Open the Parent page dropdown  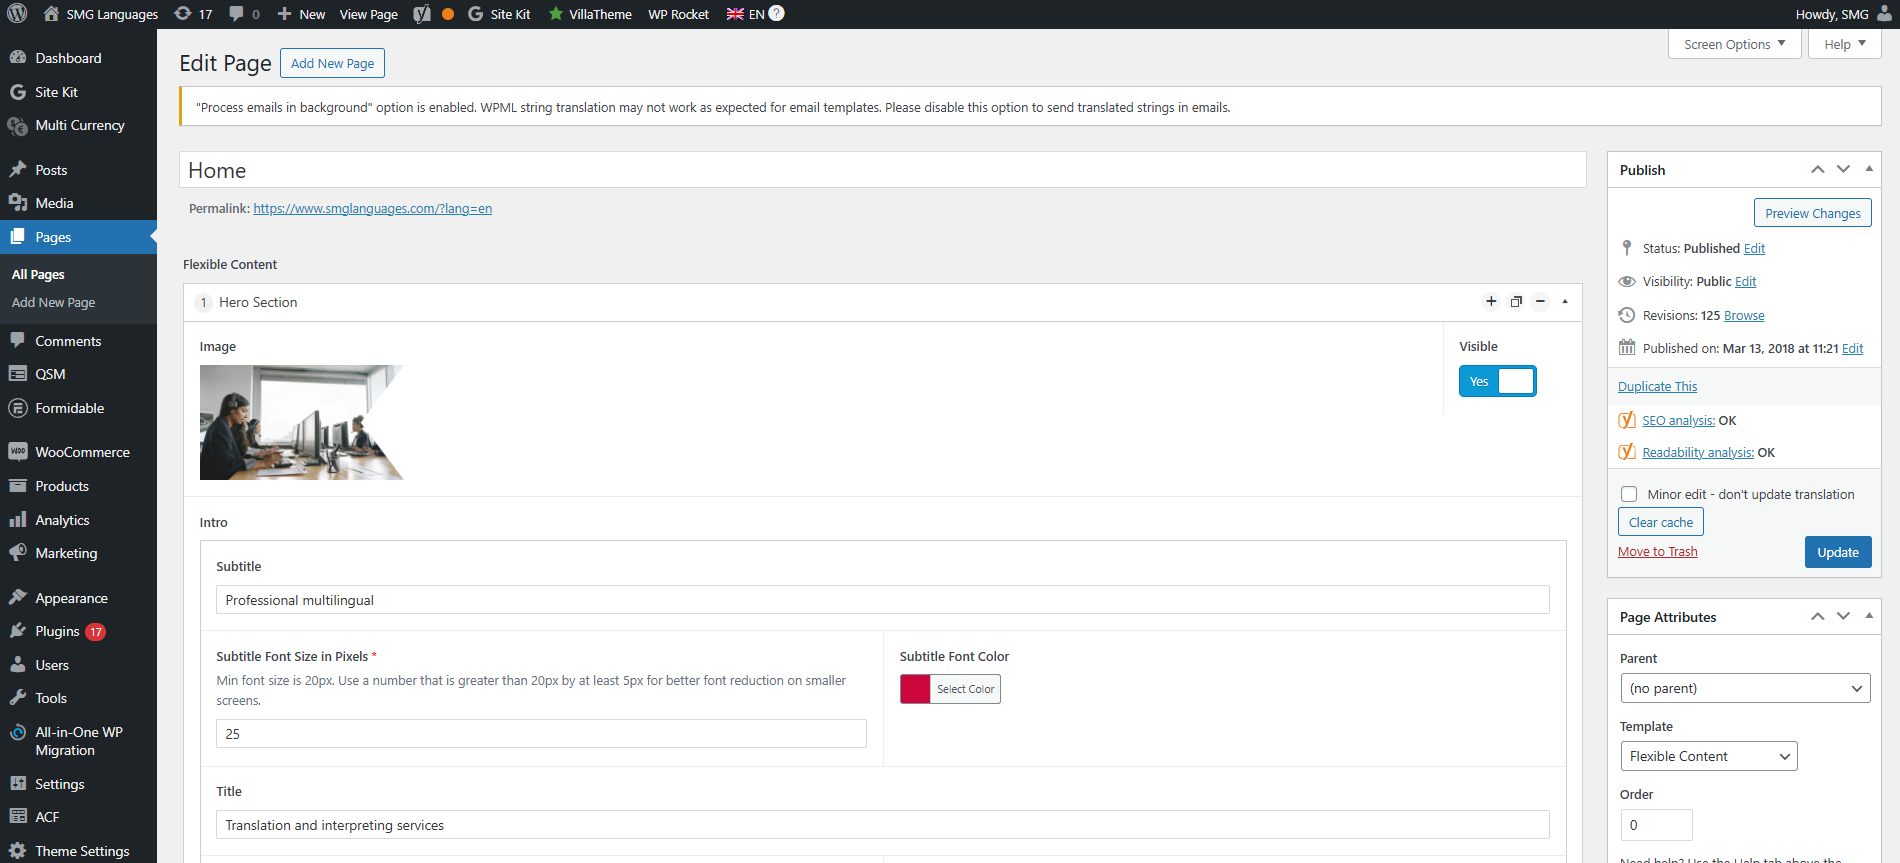1745,688
